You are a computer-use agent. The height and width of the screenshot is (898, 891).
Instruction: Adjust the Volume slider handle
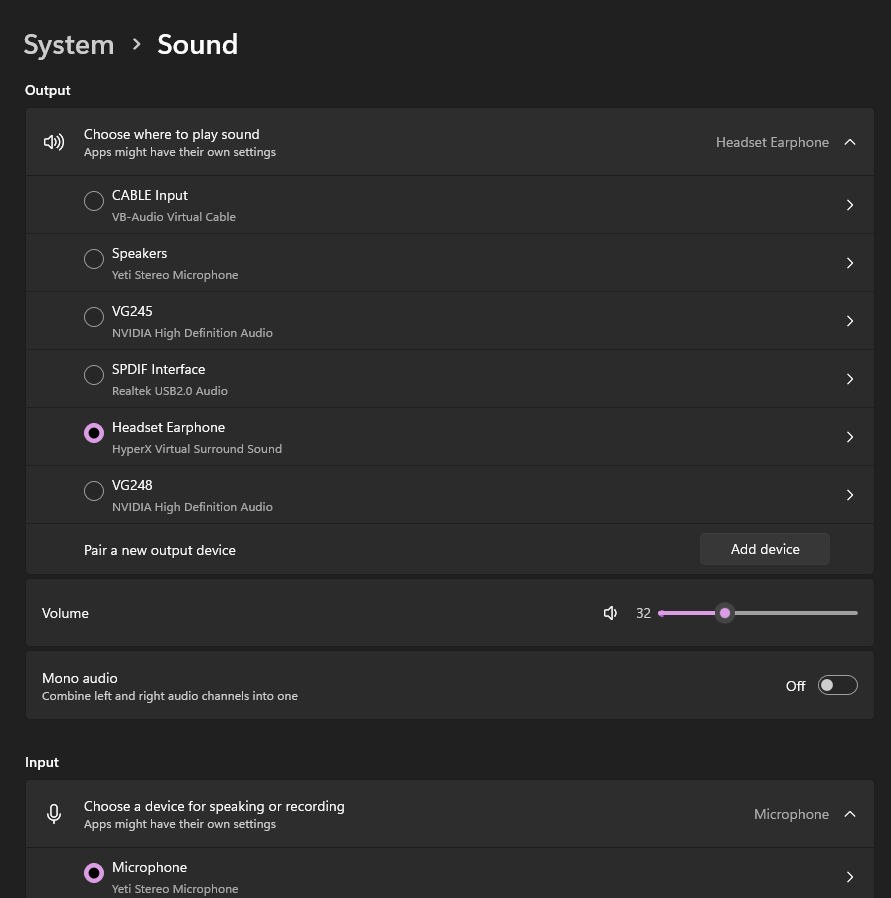pos(724,613)
